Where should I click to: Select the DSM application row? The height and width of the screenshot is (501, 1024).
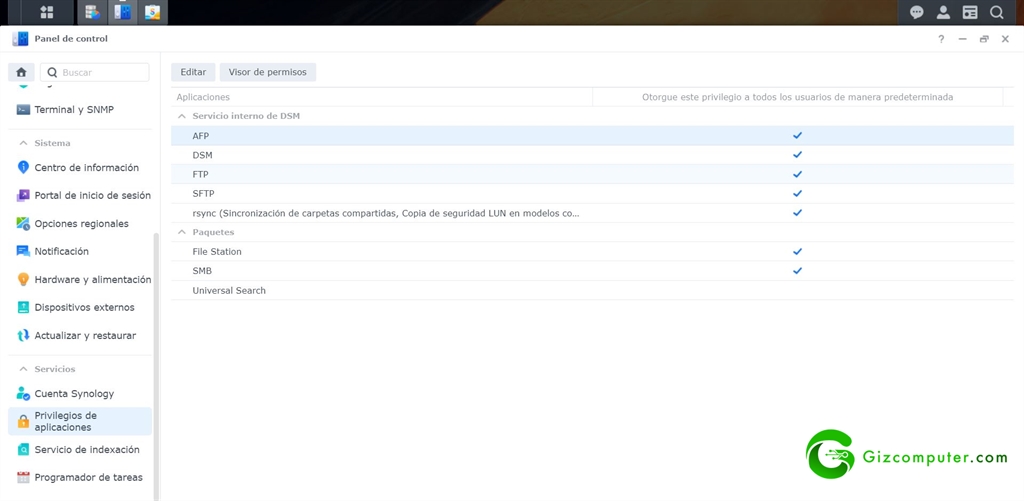coord(592,155)
